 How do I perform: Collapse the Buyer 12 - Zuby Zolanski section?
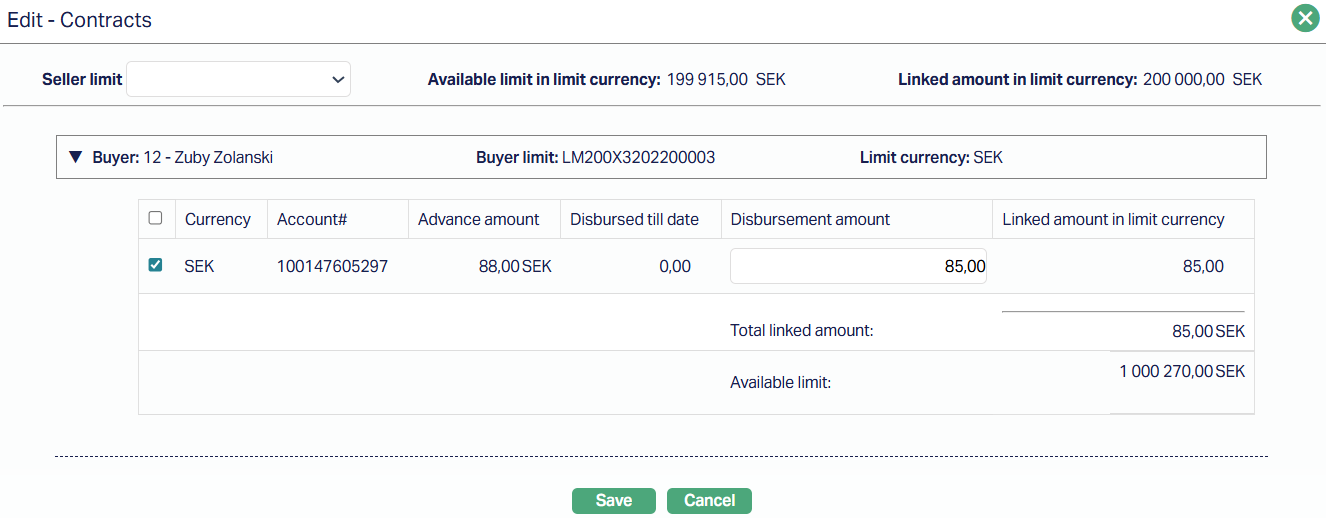[75, 158]
